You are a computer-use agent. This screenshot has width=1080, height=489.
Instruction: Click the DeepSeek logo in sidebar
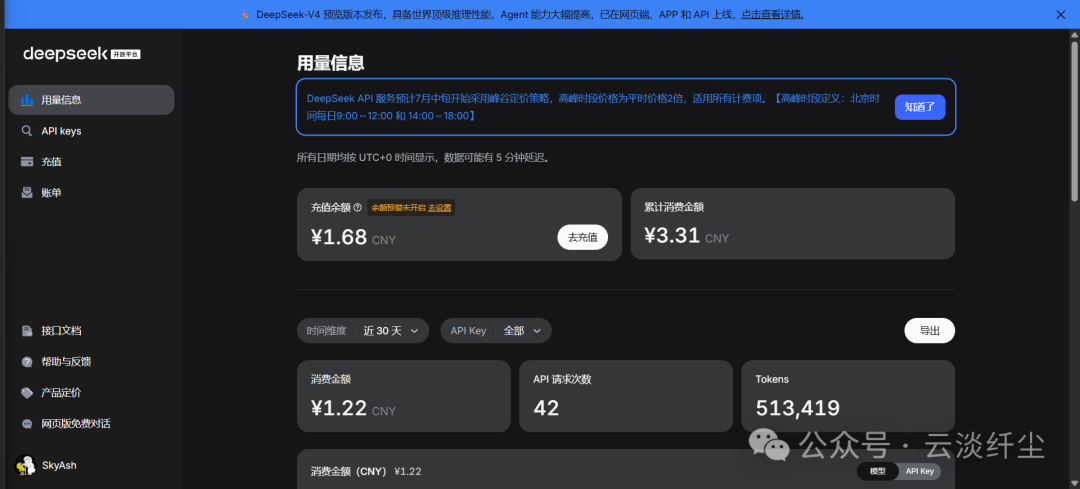click(65, 54)
